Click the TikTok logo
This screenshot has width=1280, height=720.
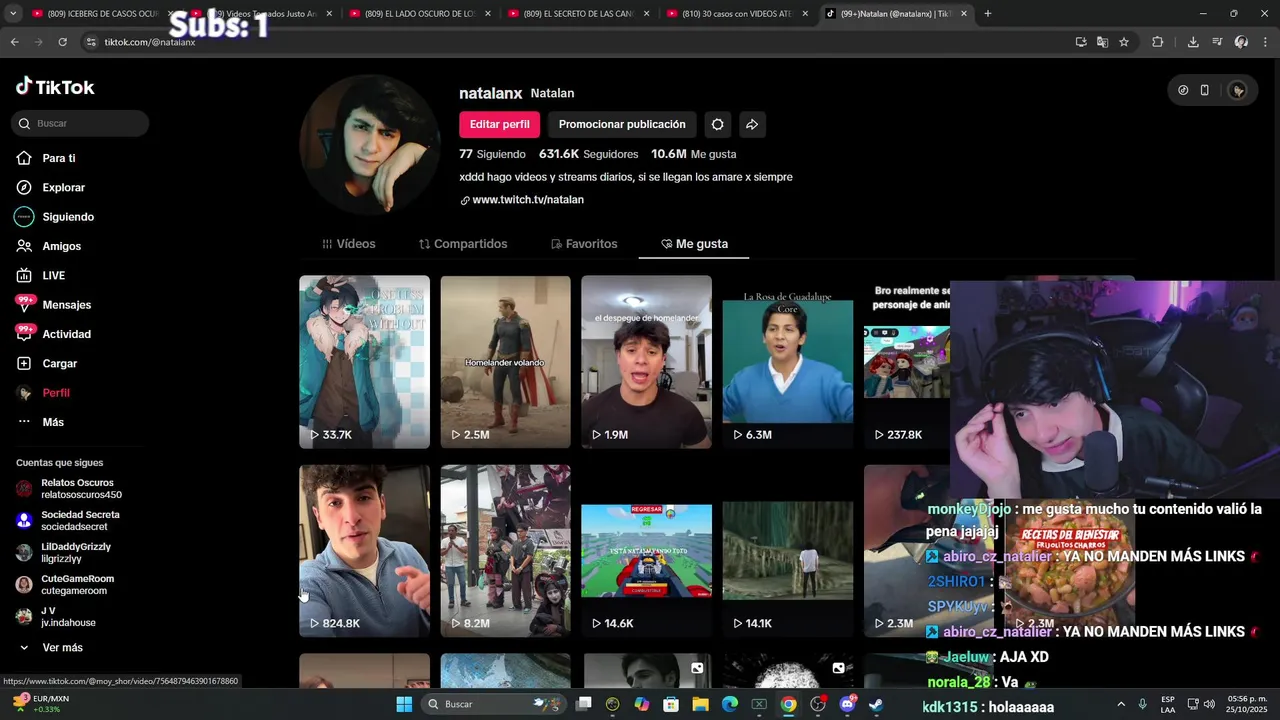55,87
